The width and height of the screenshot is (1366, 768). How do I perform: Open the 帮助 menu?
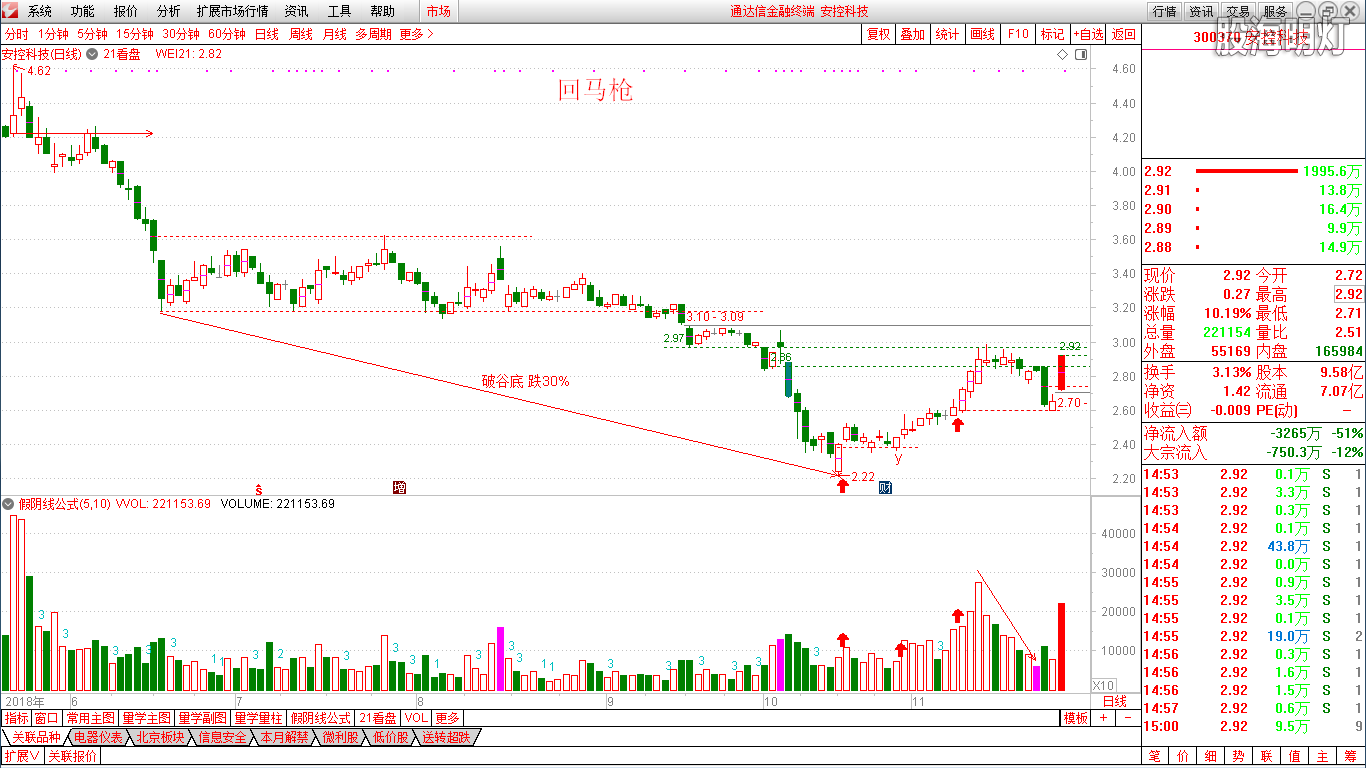[x=382, y=11]
